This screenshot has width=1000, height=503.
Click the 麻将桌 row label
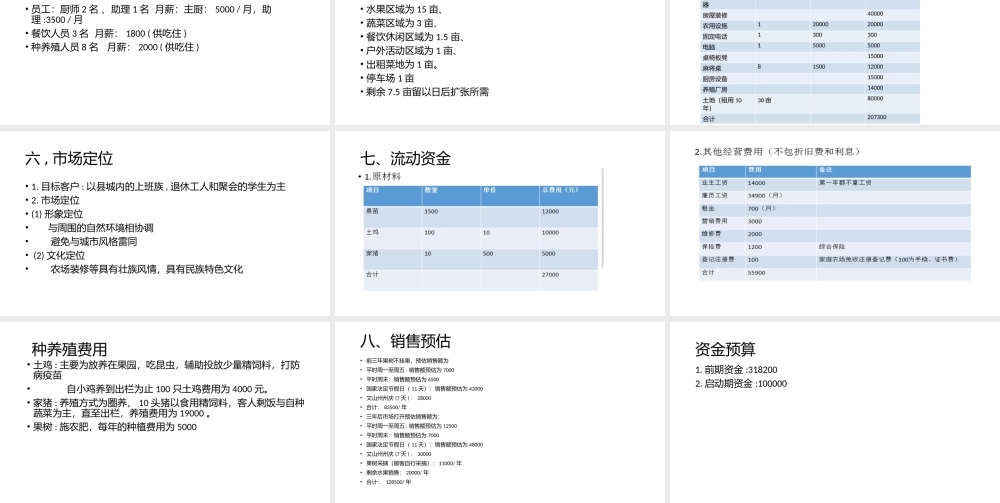[712, 68]
